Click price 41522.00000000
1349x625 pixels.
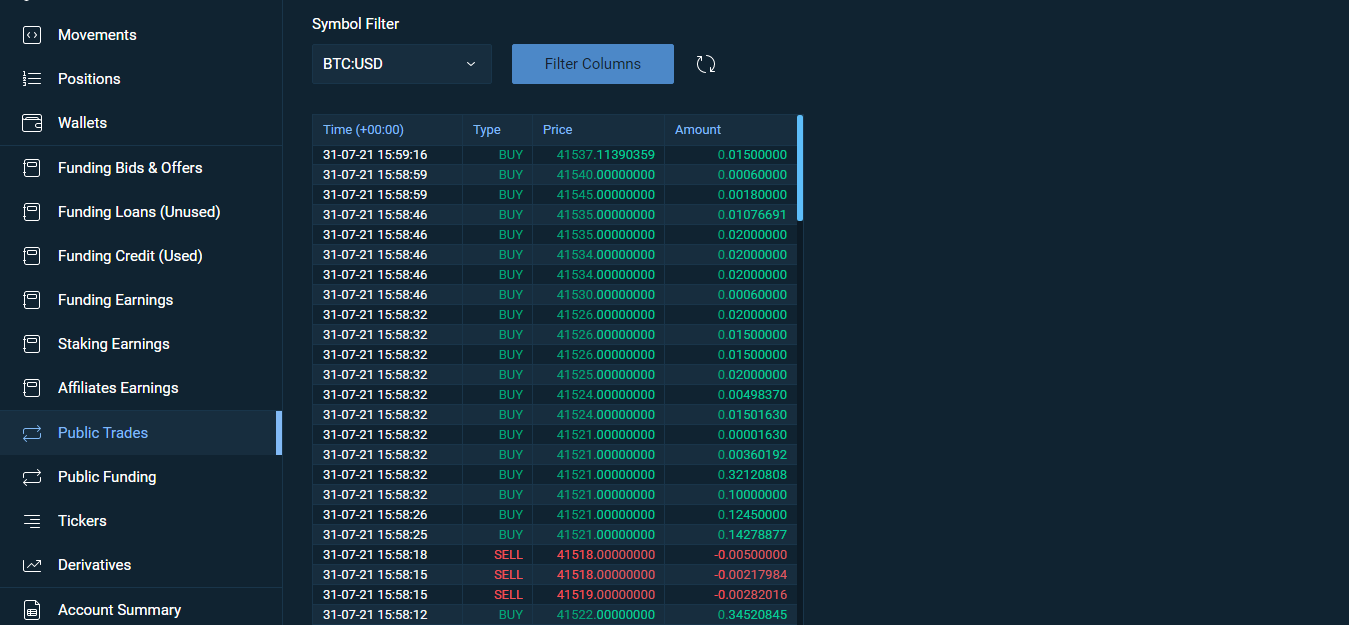pyautogui.click(x=606, y=615)
